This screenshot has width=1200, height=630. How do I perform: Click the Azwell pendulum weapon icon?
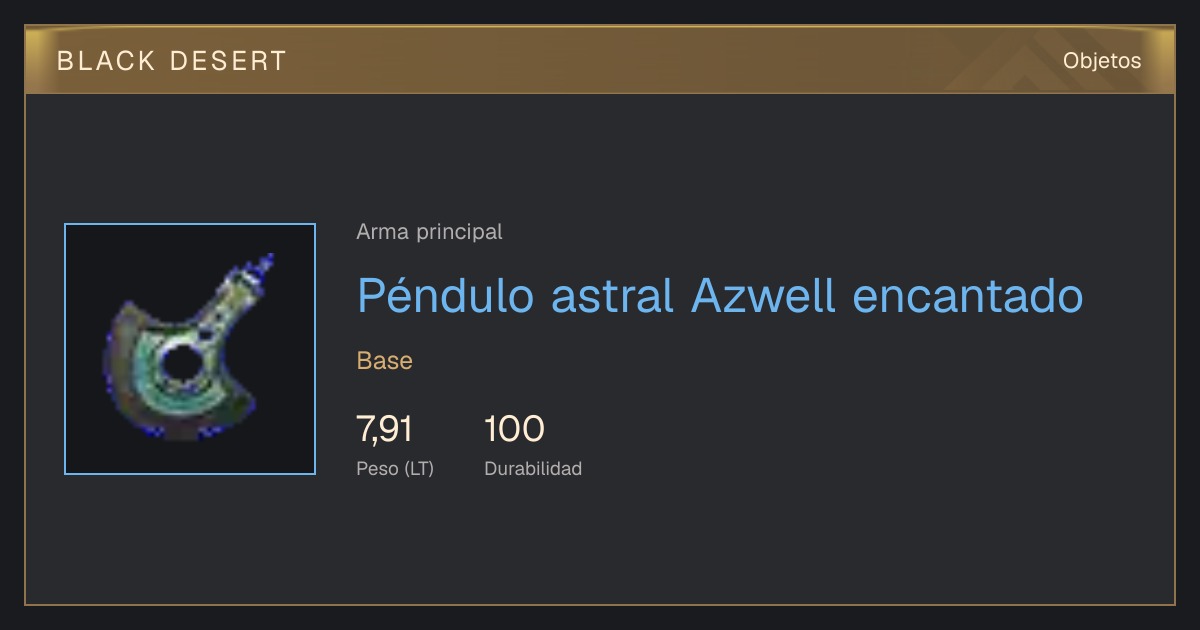tap(186, 349)
